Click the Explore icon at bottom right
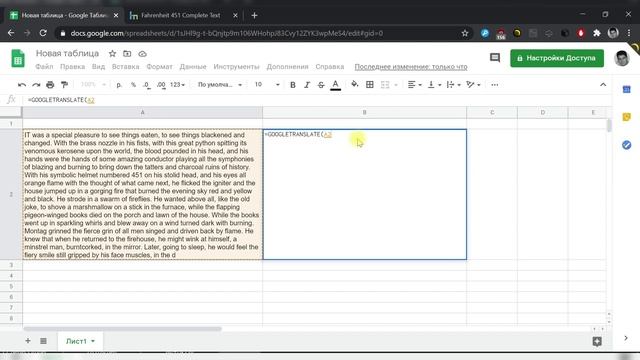 (x=597, y=341)
